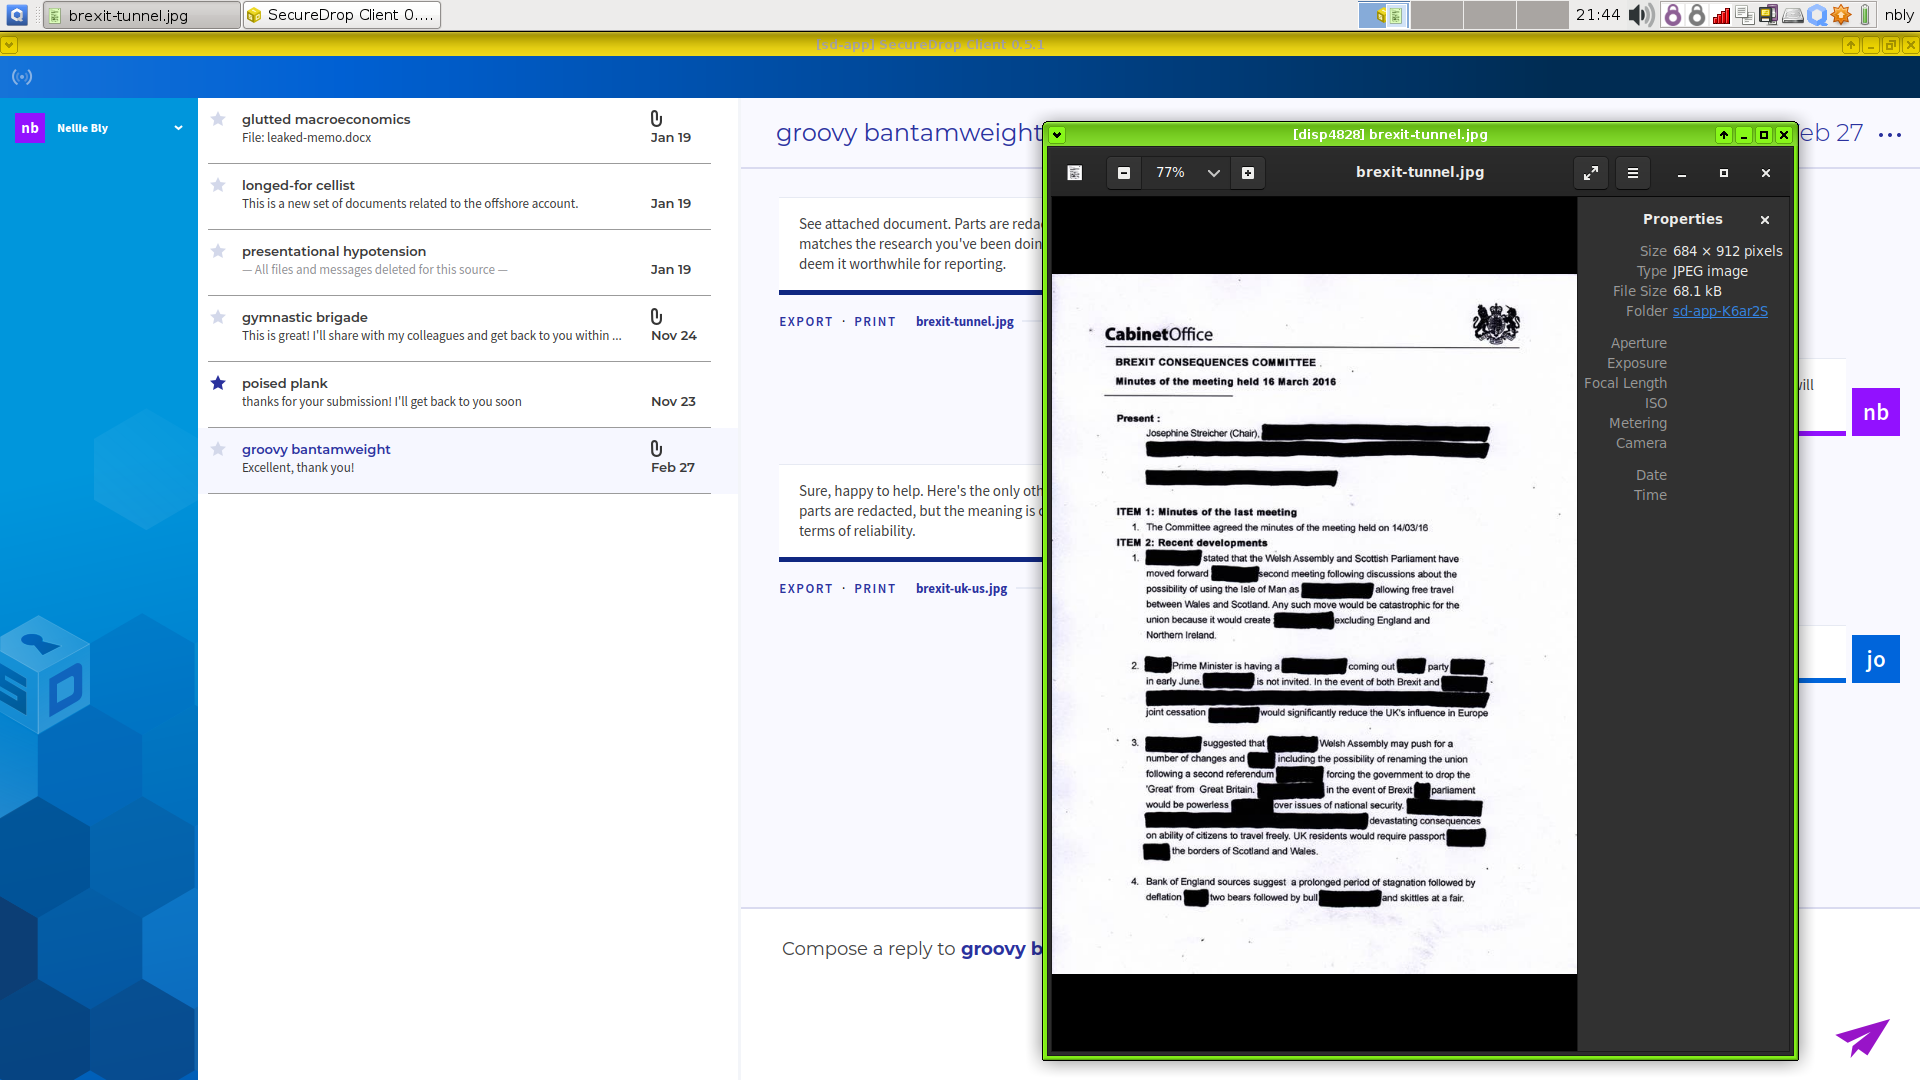Enter fullscreen mode in the image viewer
This screenshot has width=1920, height=1080.
coord(1590,173)
